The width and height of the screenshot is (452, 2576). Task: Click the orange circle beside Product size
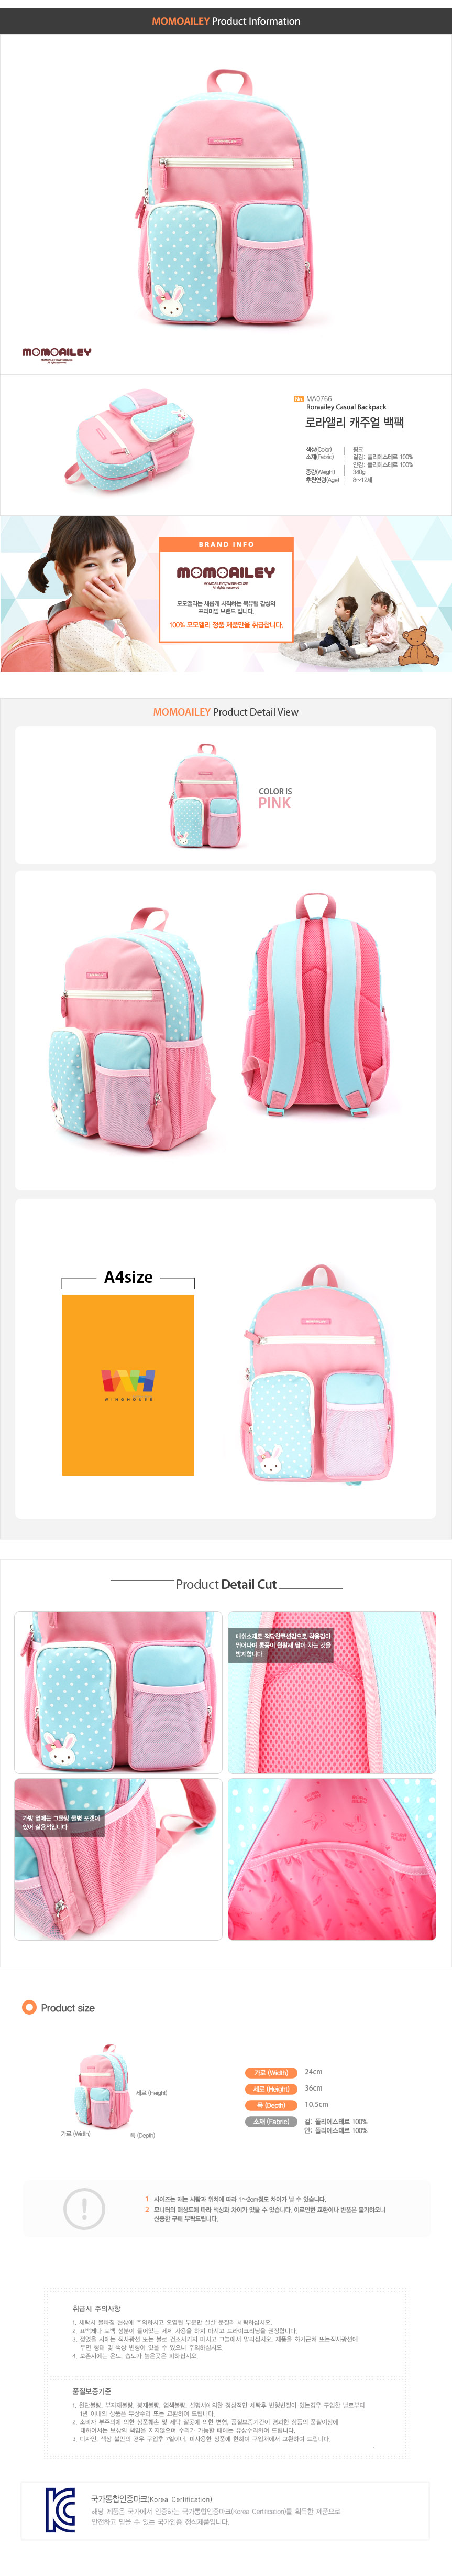29,2007
